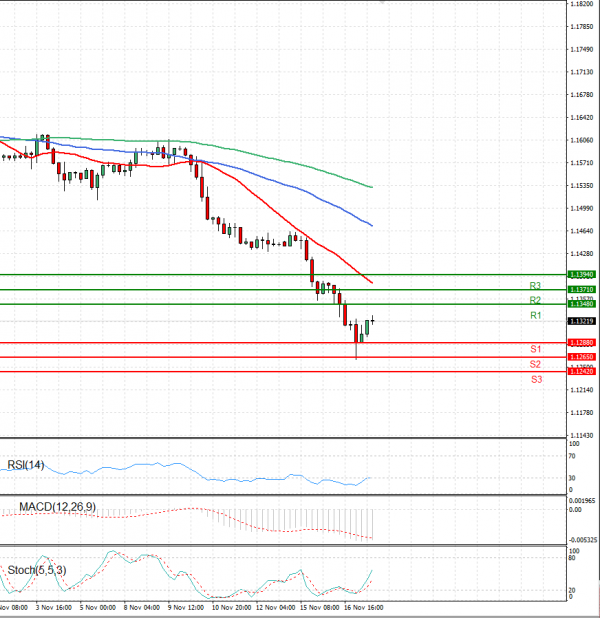
Task: Click the red 1.12420 price tag
Action: [x=582, y=372]
